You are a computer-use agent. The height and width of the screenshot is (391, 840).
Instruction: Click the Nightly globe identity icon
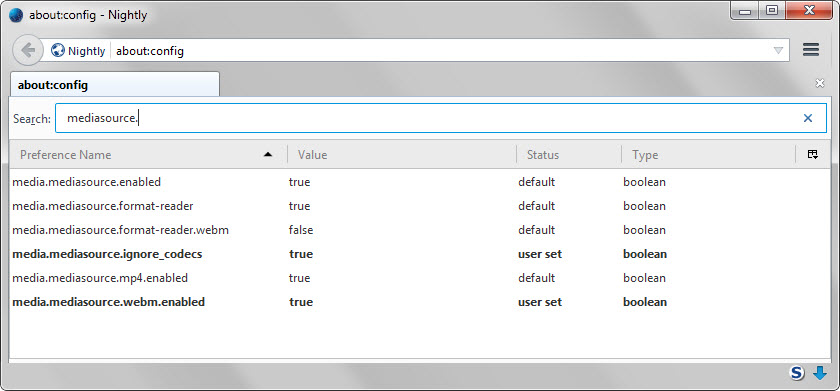point(57,51)
